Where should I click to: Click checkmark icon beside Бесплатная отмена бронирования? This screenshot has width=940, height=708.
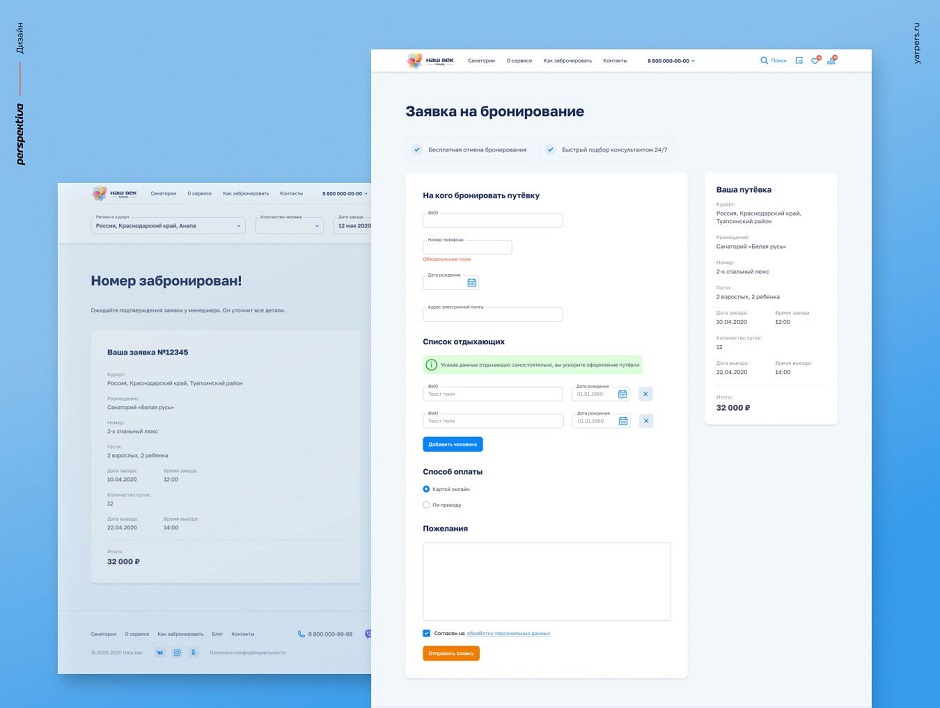(417, 149)
